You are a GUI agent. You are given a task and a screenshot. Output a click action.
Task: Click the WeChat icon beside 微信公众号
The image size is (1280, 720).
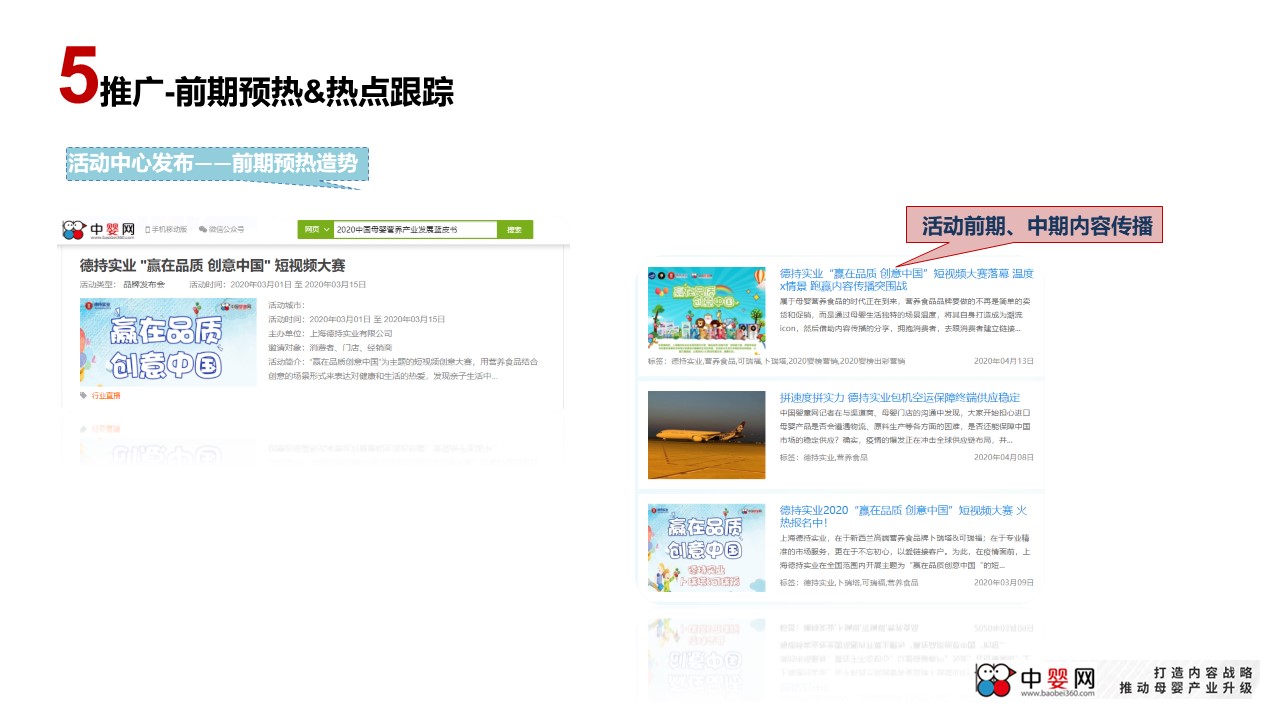click(x=203, y=229)
